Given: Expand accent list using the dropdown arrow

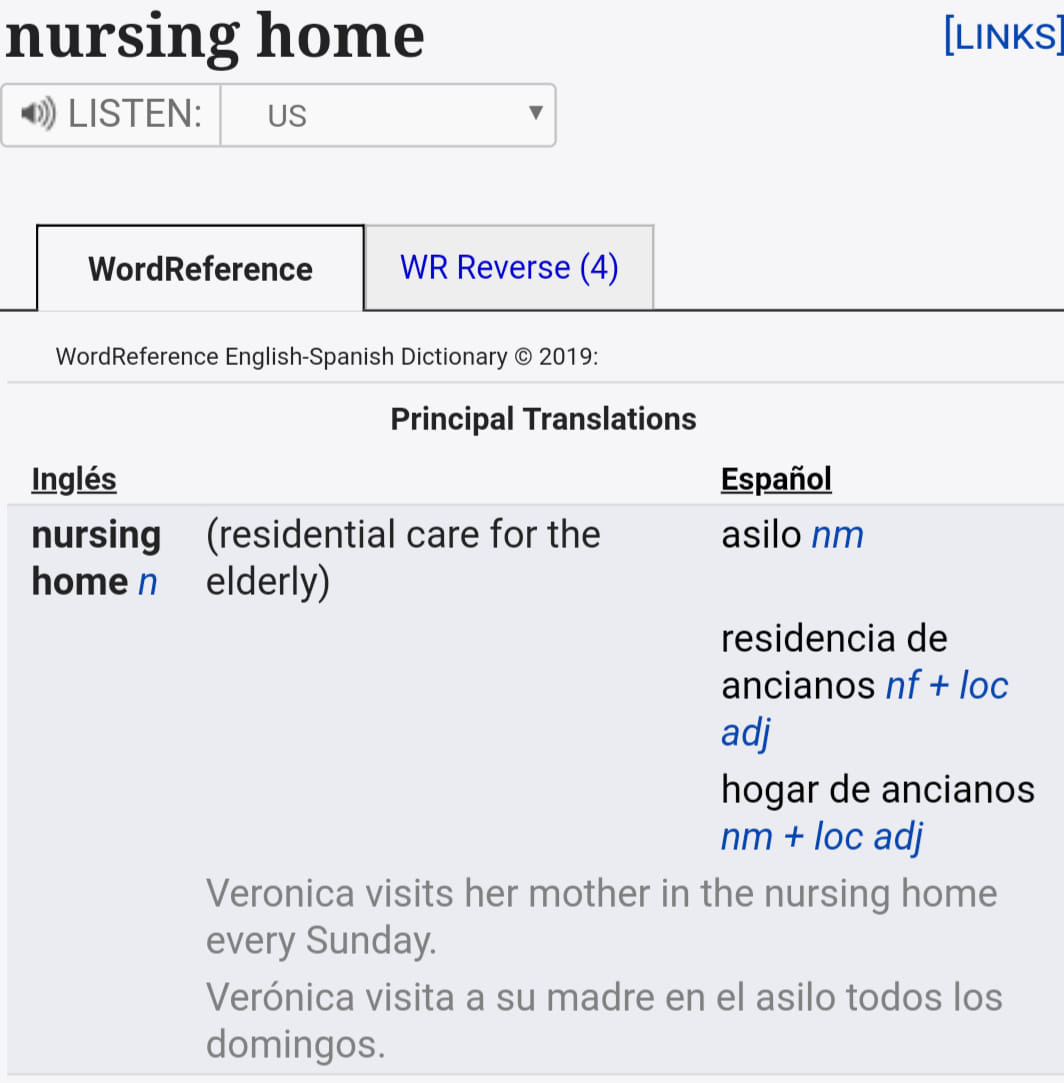Looking at the screenshot, I should 535,112.
